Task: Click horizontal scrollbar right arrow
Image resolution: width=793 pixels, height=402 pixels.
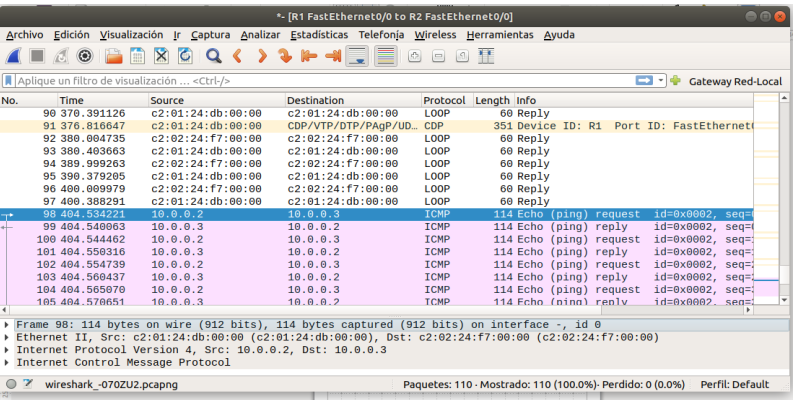Action: 749,310
